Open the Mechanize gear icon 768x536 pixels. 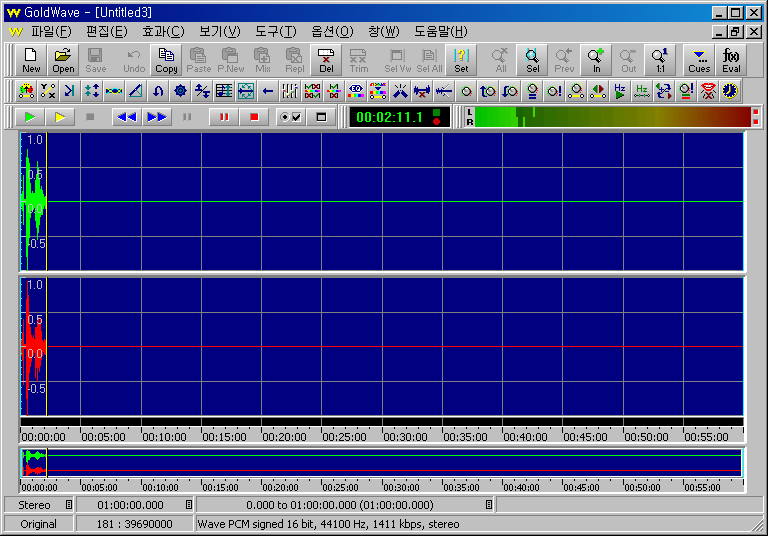180,91
